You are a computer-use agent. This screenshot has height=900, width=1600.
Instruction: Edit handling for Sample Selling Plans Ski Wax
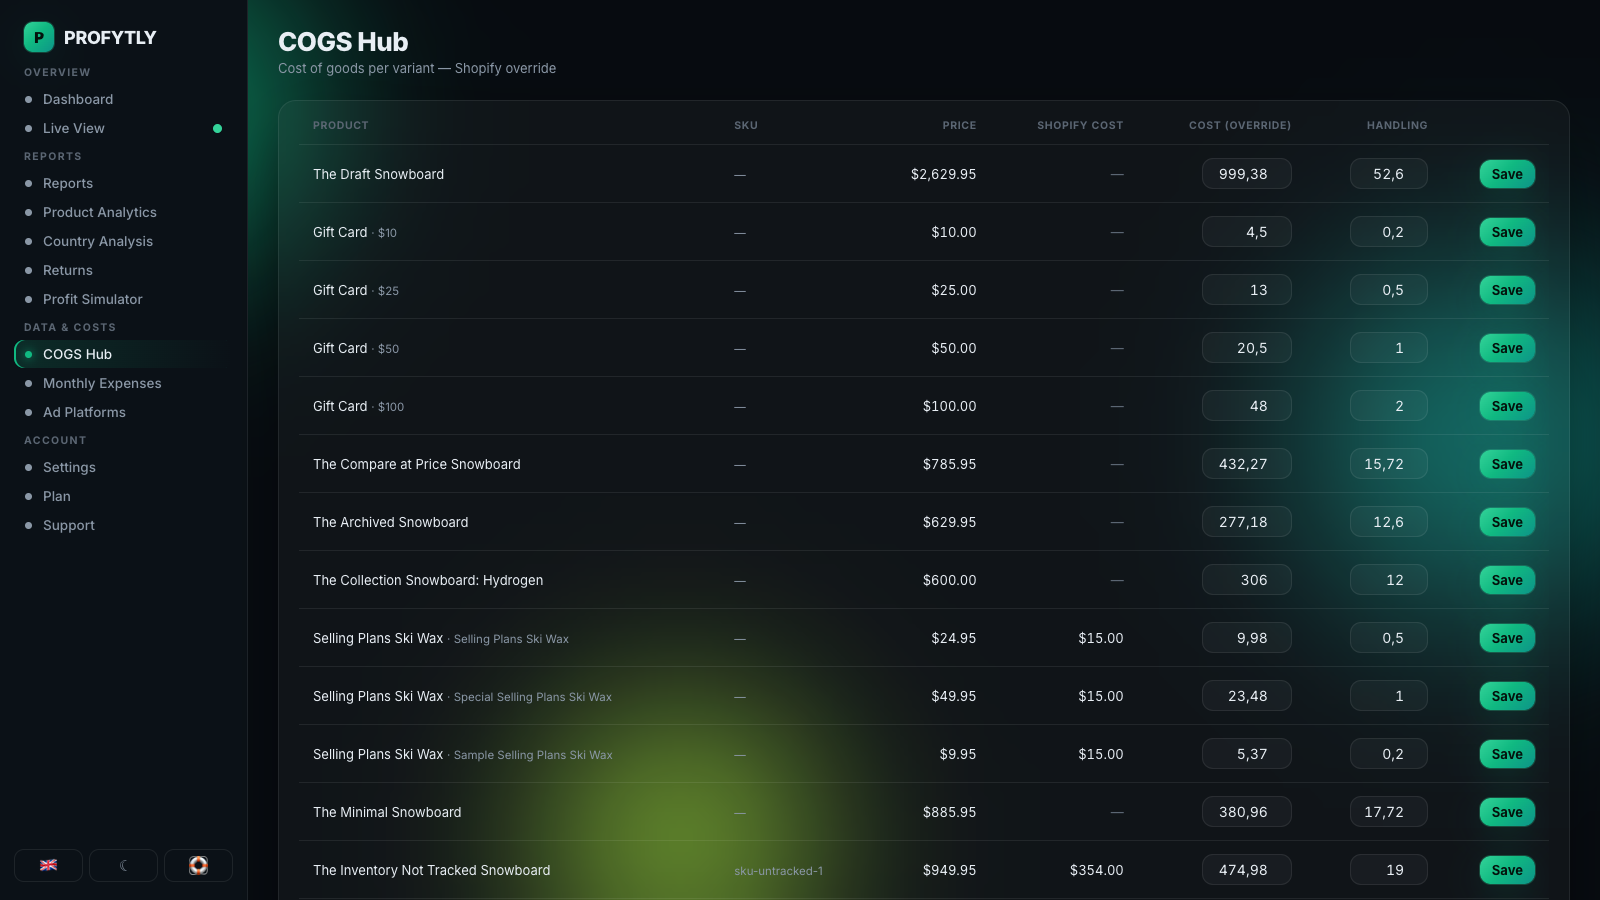[x=1388, y=754]
